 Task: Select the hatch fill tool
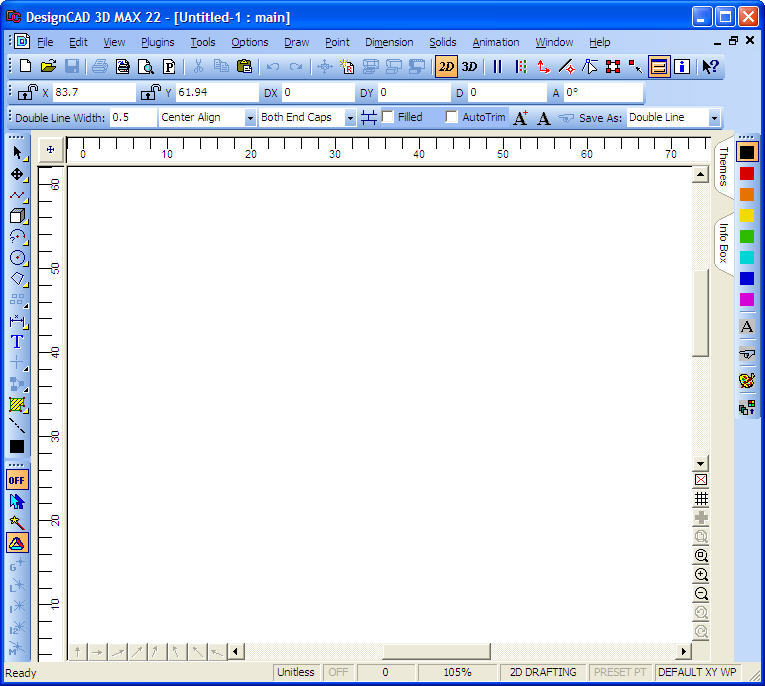17,404
